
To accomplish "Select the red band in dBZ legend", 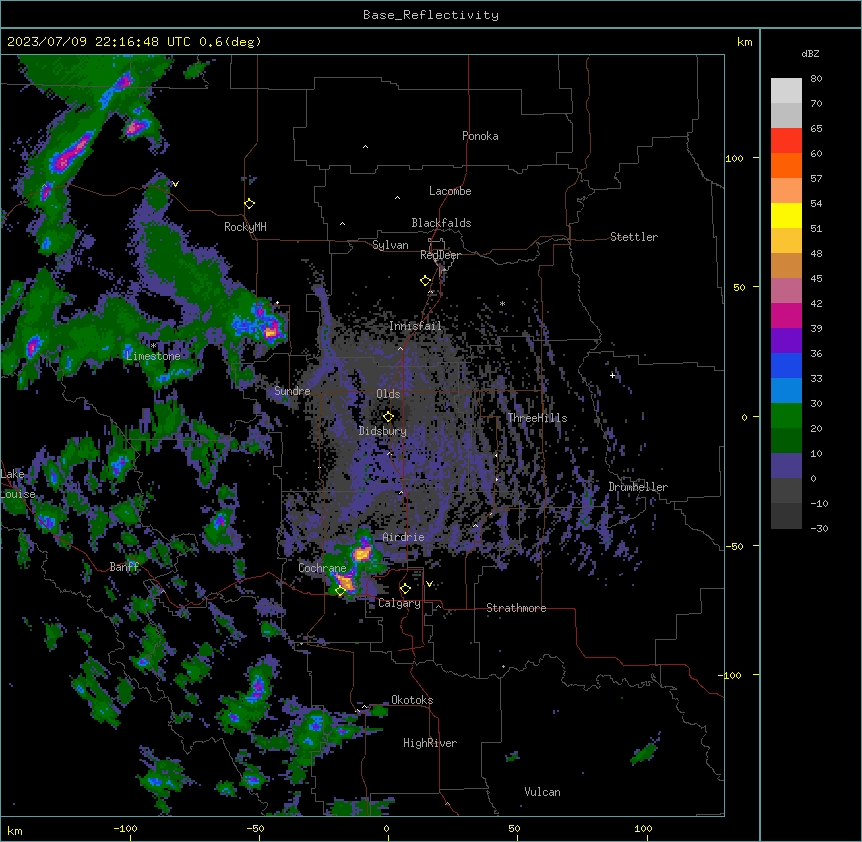I will click(786, 141).
